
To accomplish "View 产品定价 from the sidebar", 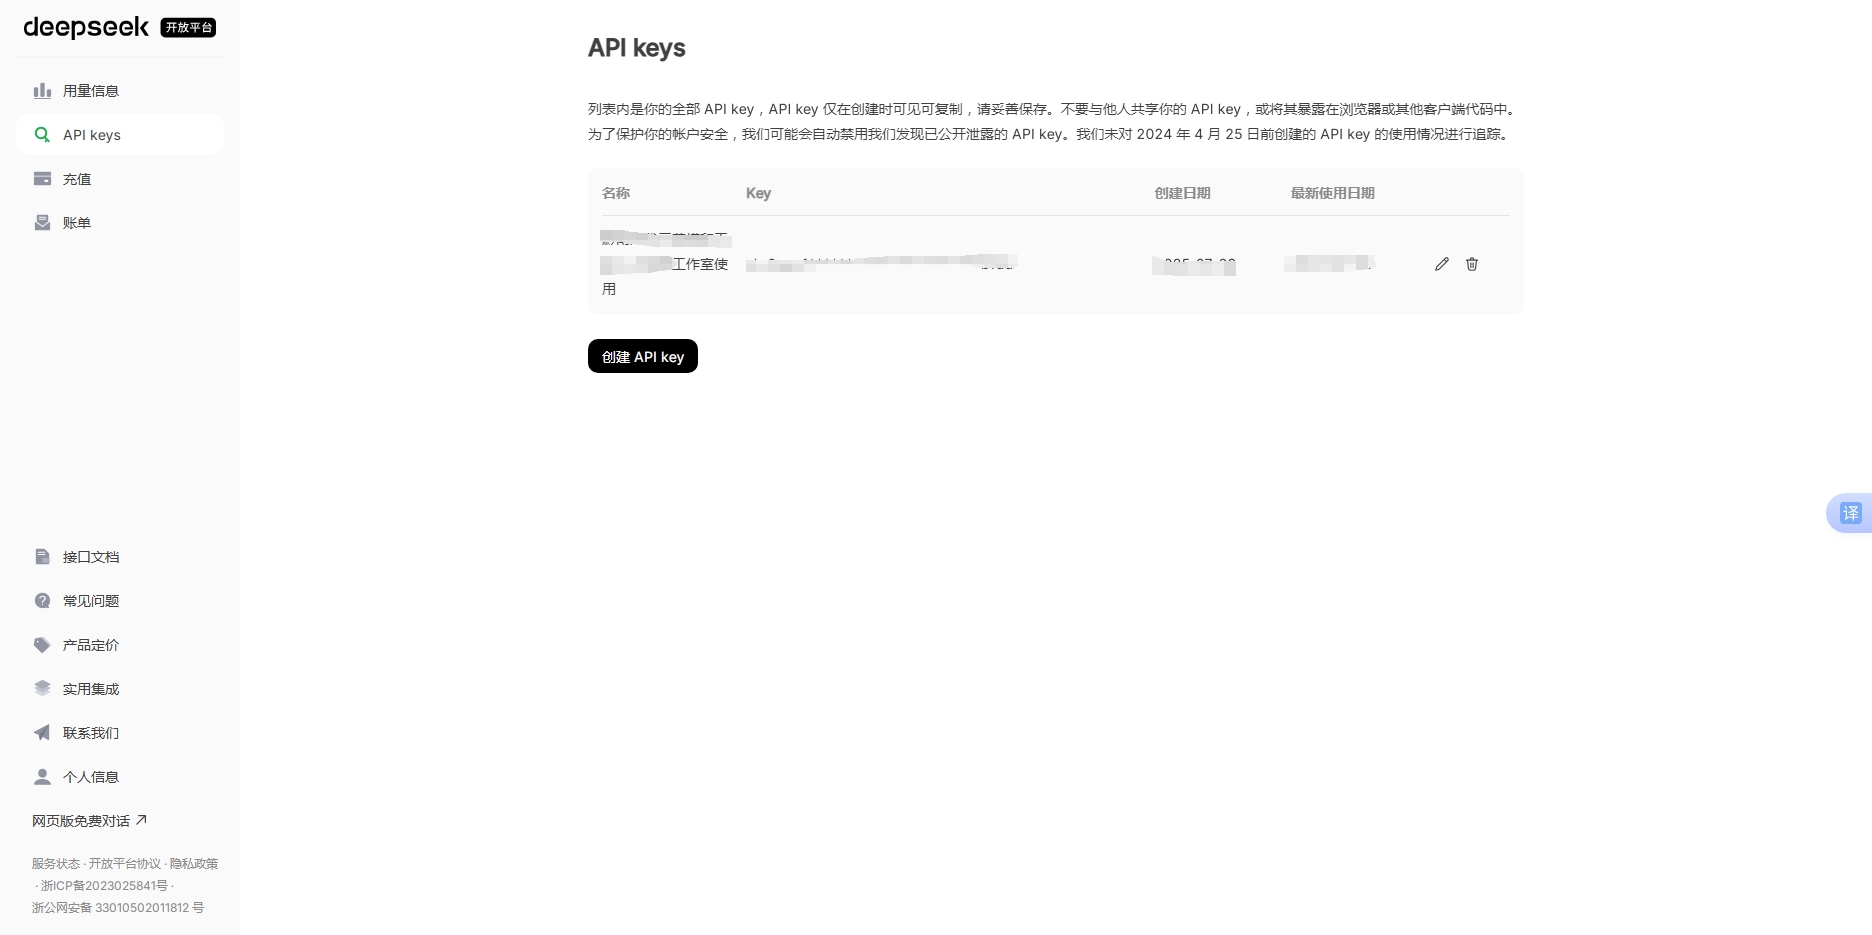I will 120,645.
